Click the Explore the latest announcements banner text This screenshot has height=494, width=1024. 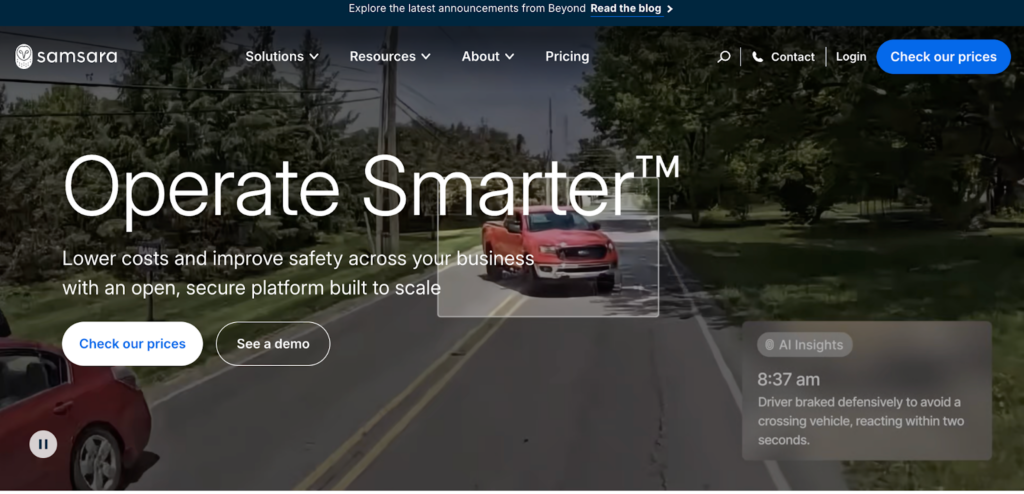[467, 8]
